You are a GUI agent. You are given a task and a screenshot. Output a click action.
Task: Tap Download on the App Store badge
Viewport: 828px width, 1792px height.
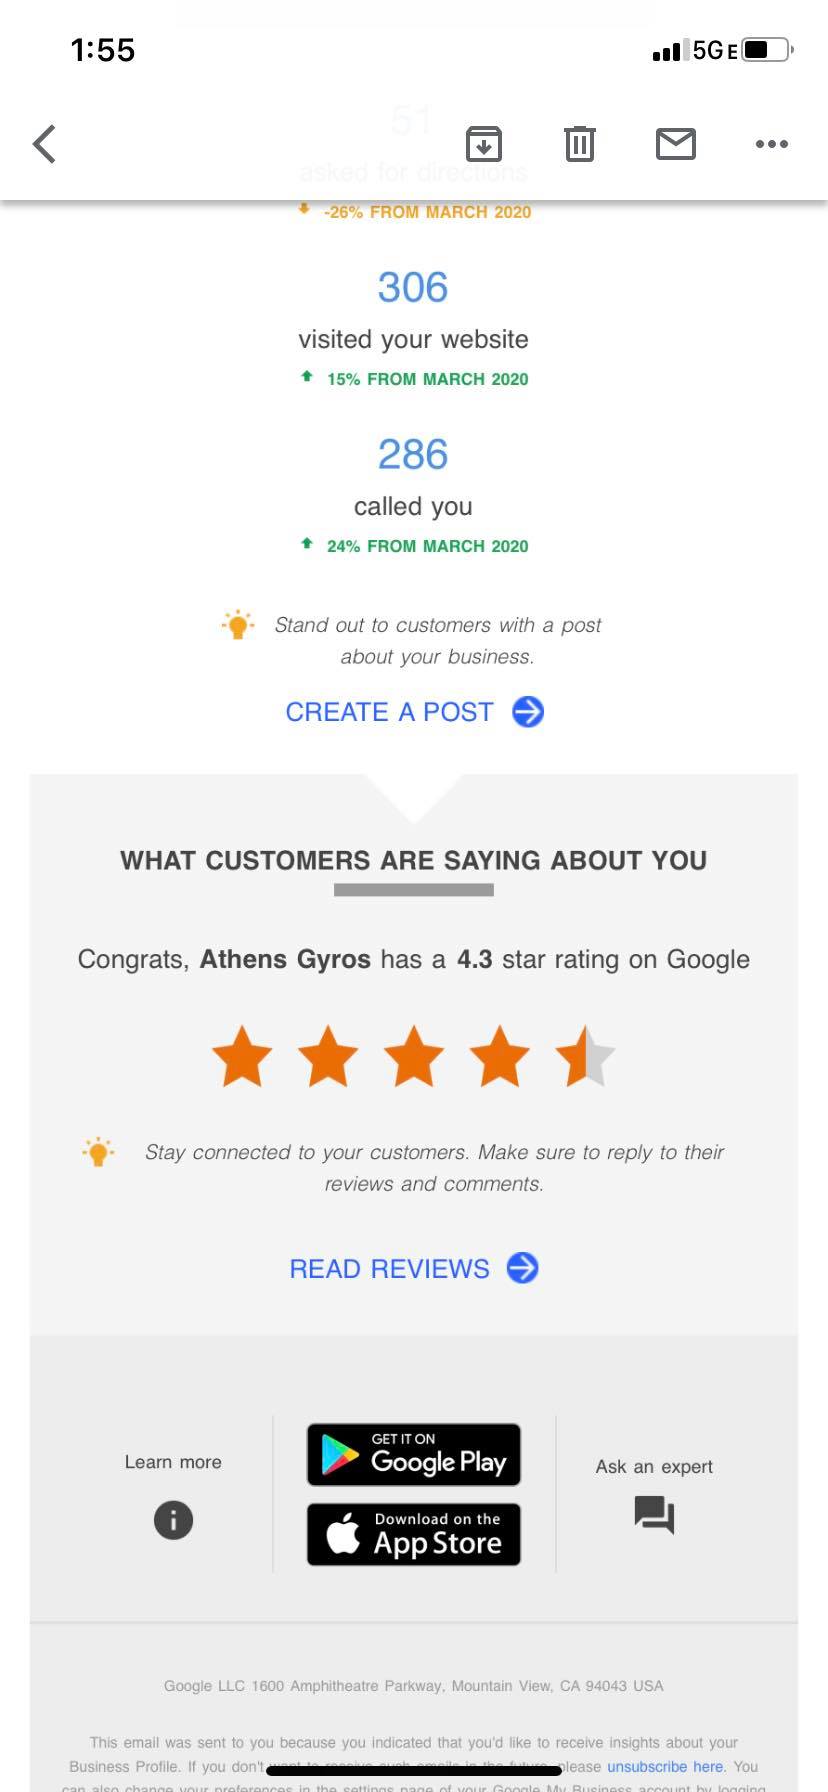point(414,1535)
